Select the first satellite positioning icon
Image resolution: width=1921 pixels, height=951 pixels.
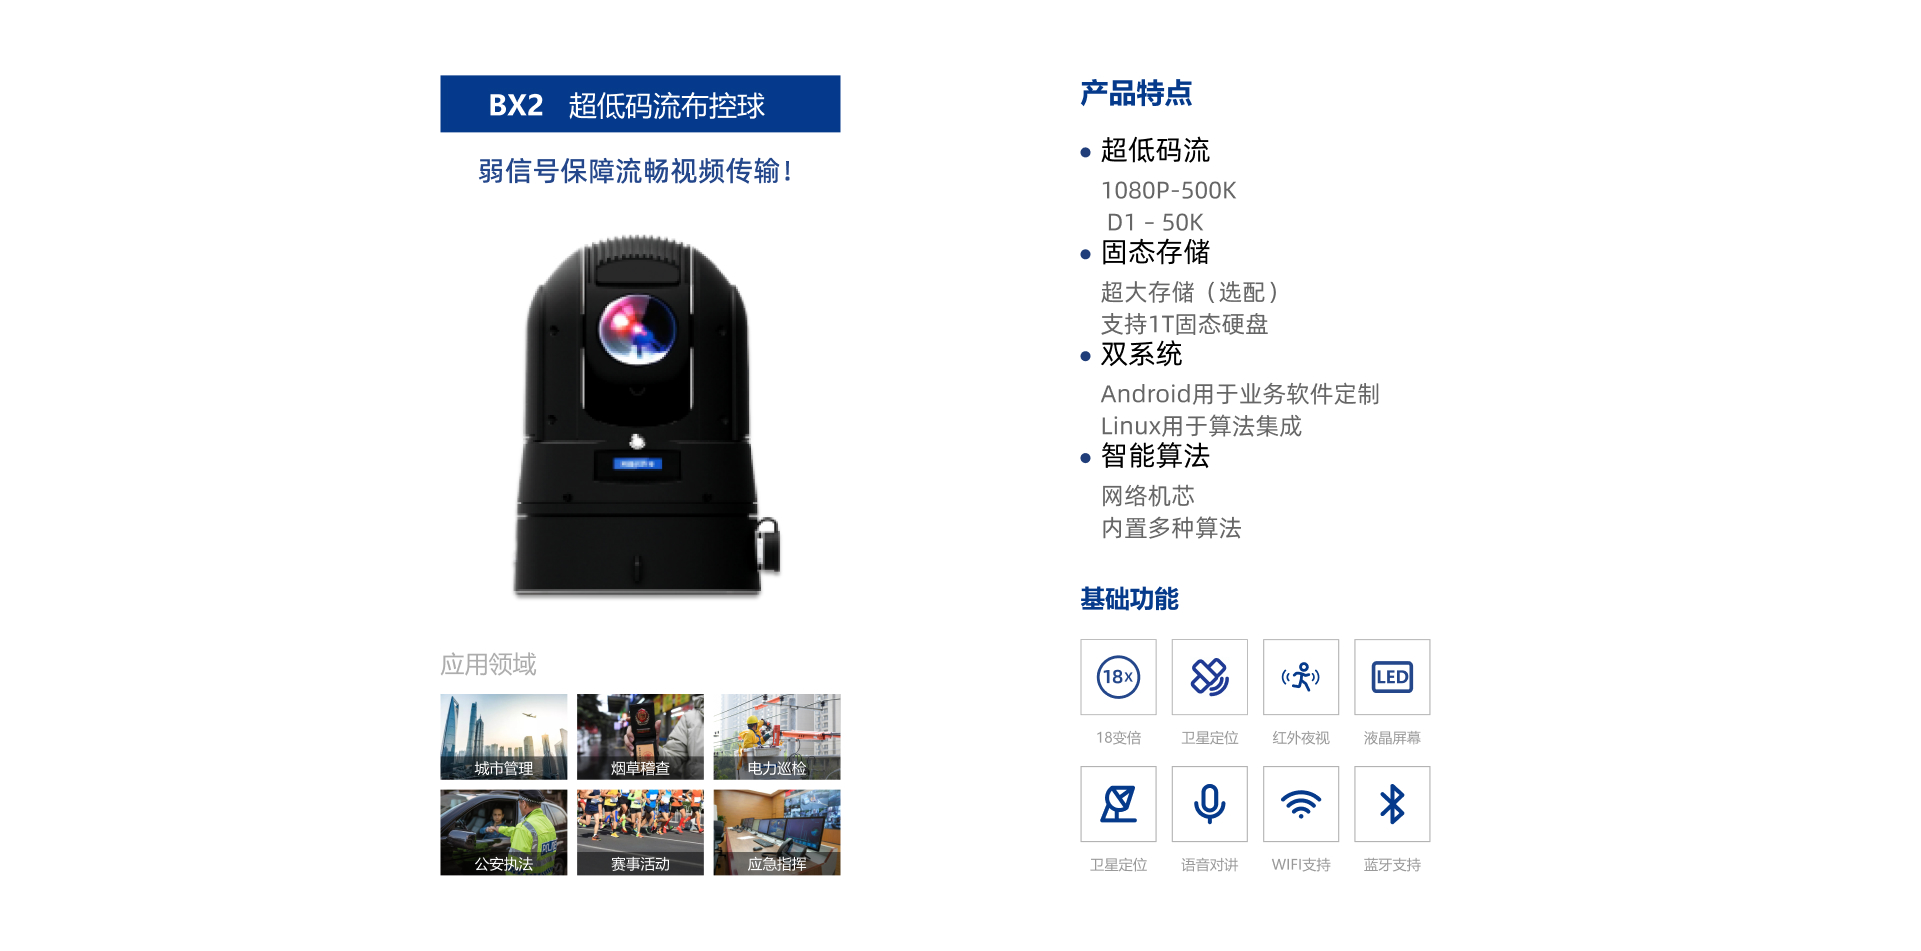[x=1209, y=677]
